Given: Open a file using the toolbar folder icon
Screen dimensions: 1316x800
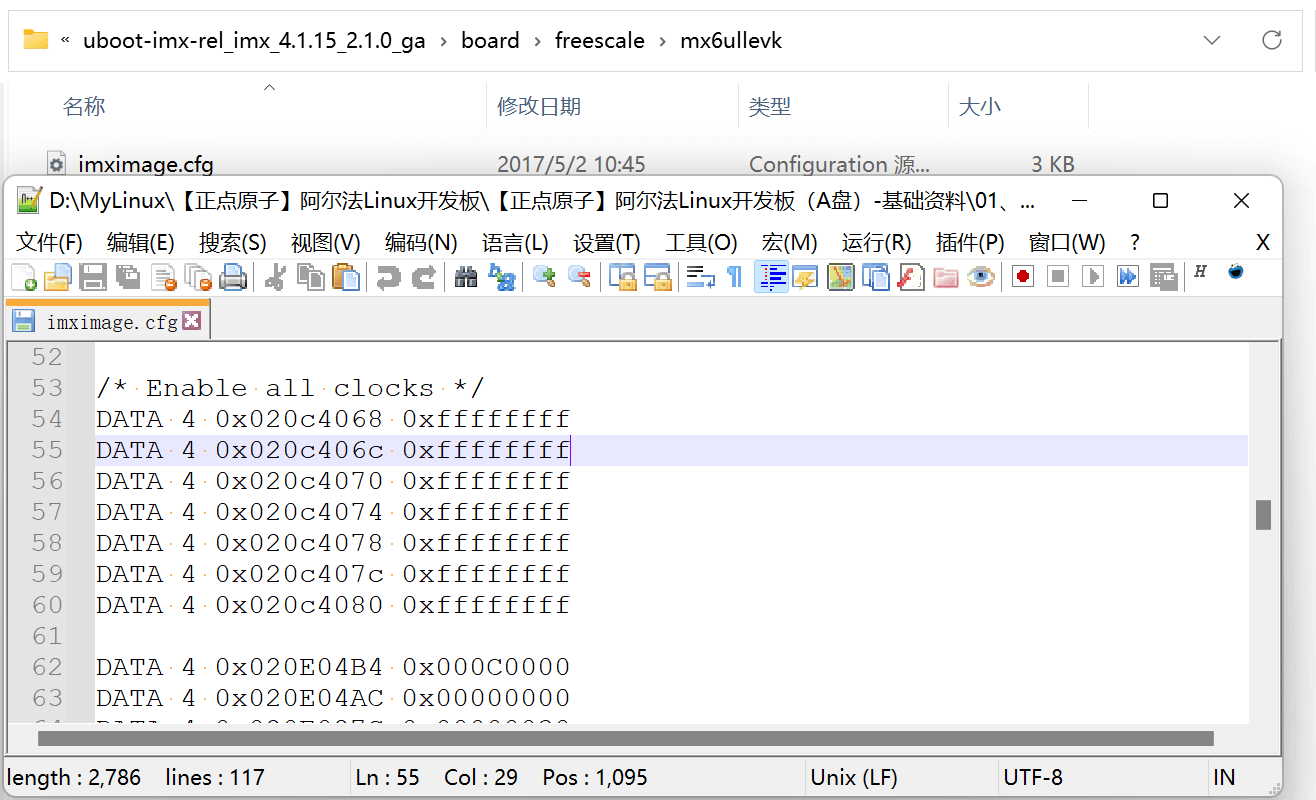Looking at the screenshot, I should tap(57, 277).
